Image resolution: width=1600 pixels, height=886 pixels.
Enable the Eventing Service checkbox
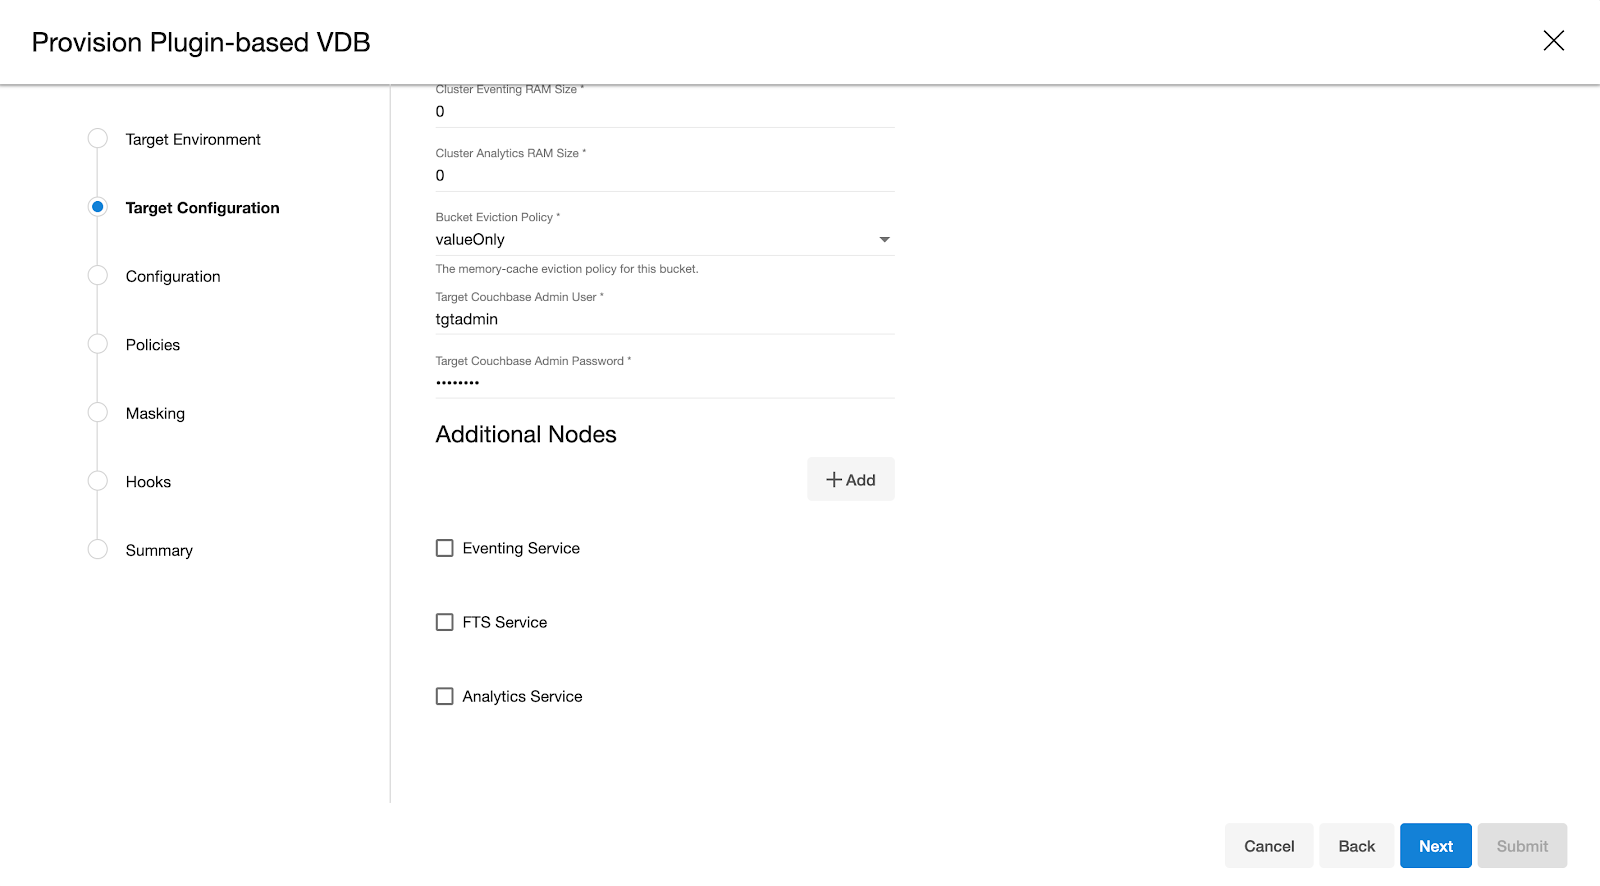point(445,548)
